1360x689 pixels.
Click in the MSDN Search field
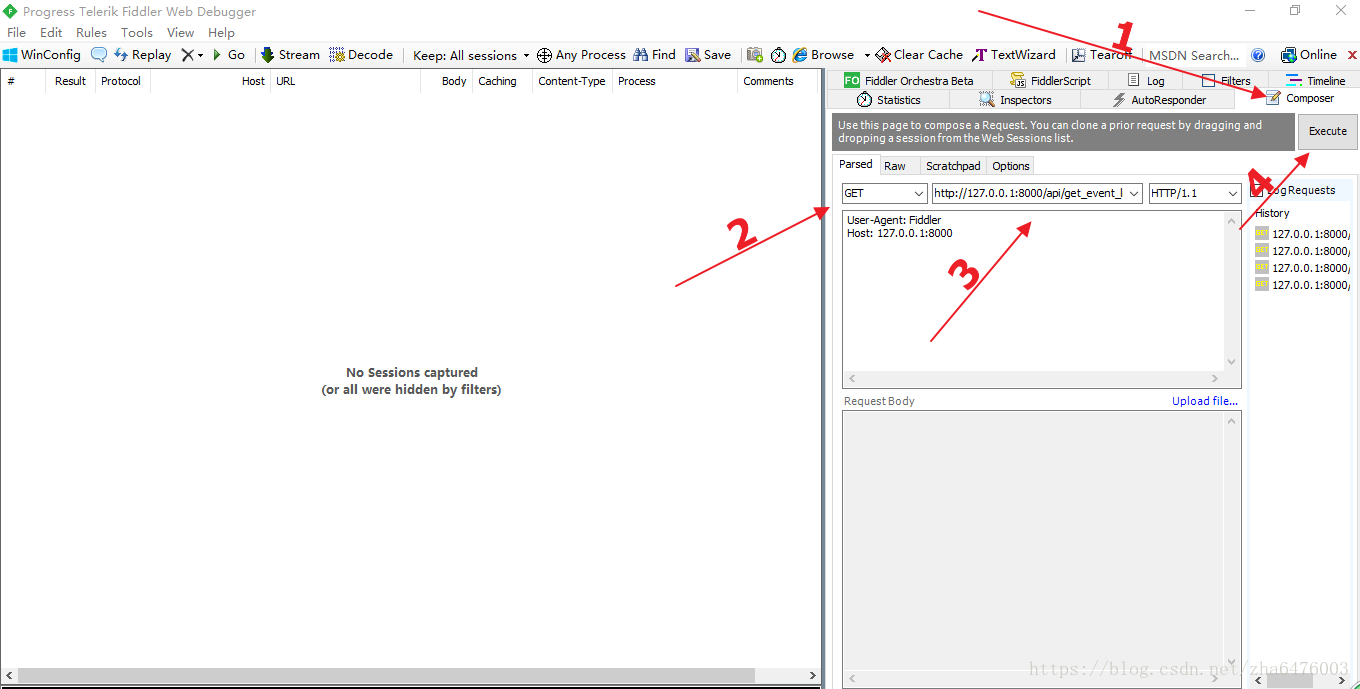point(1193,55)
